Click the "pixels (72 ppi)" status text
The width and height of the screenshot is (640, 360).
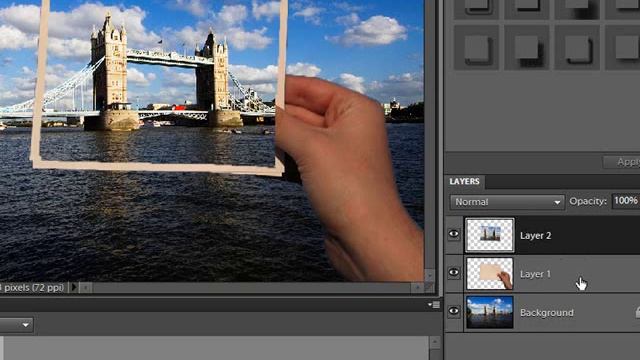34,287
